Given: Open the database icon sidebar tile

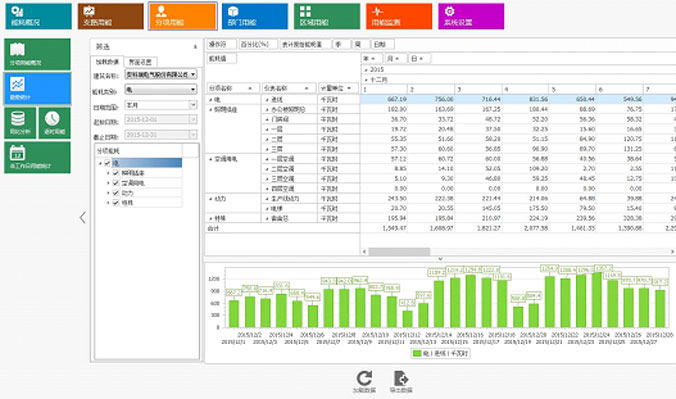Looking at the screenshot, I should [x=20, y=123].
